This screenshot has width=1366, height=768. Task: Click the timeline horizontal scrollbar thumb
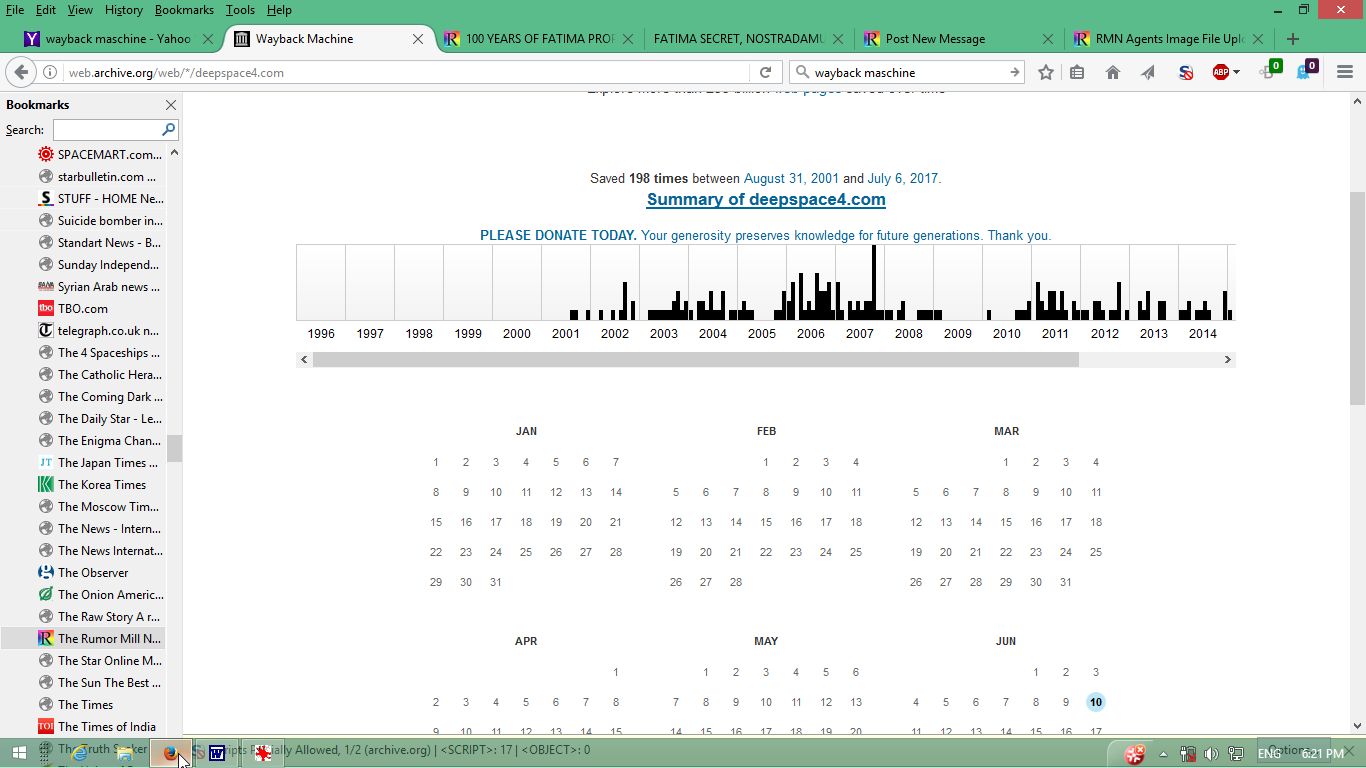[695, 359]
